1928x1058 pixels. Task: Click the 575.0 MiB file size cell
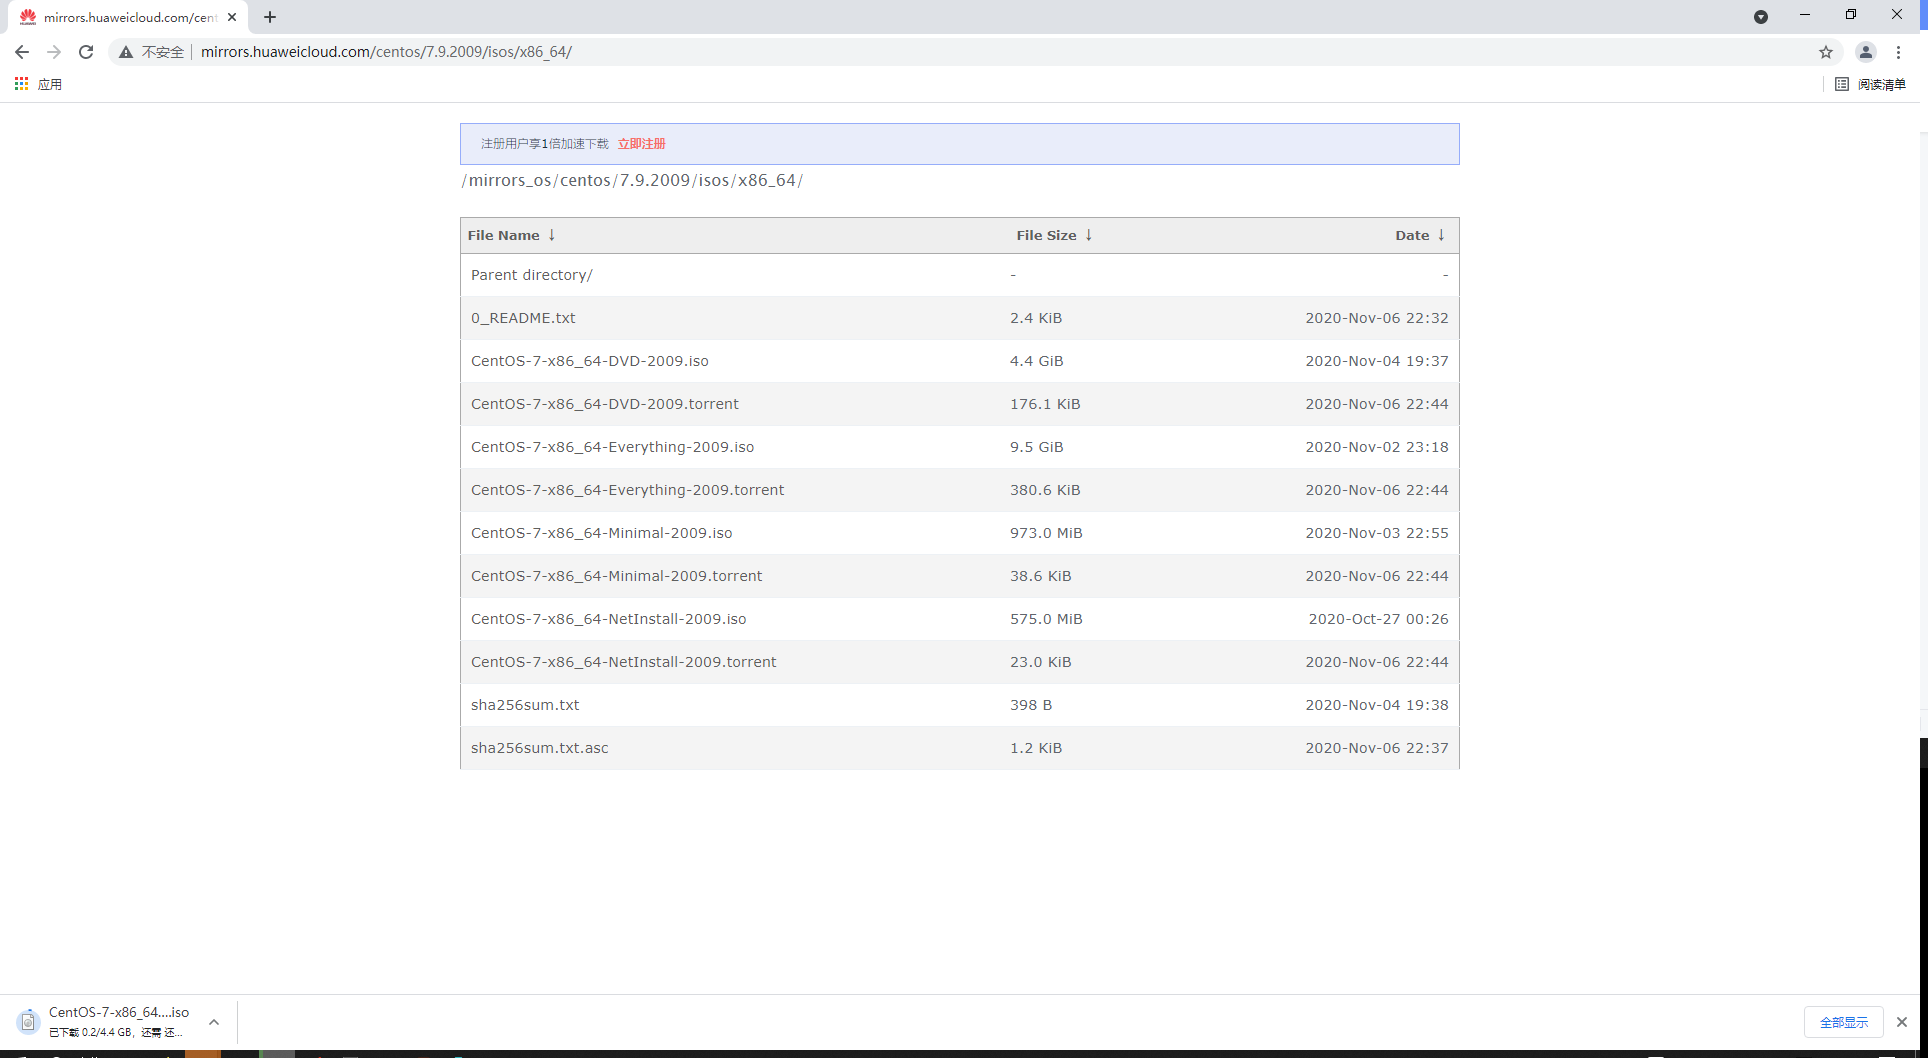(1046, 619)
